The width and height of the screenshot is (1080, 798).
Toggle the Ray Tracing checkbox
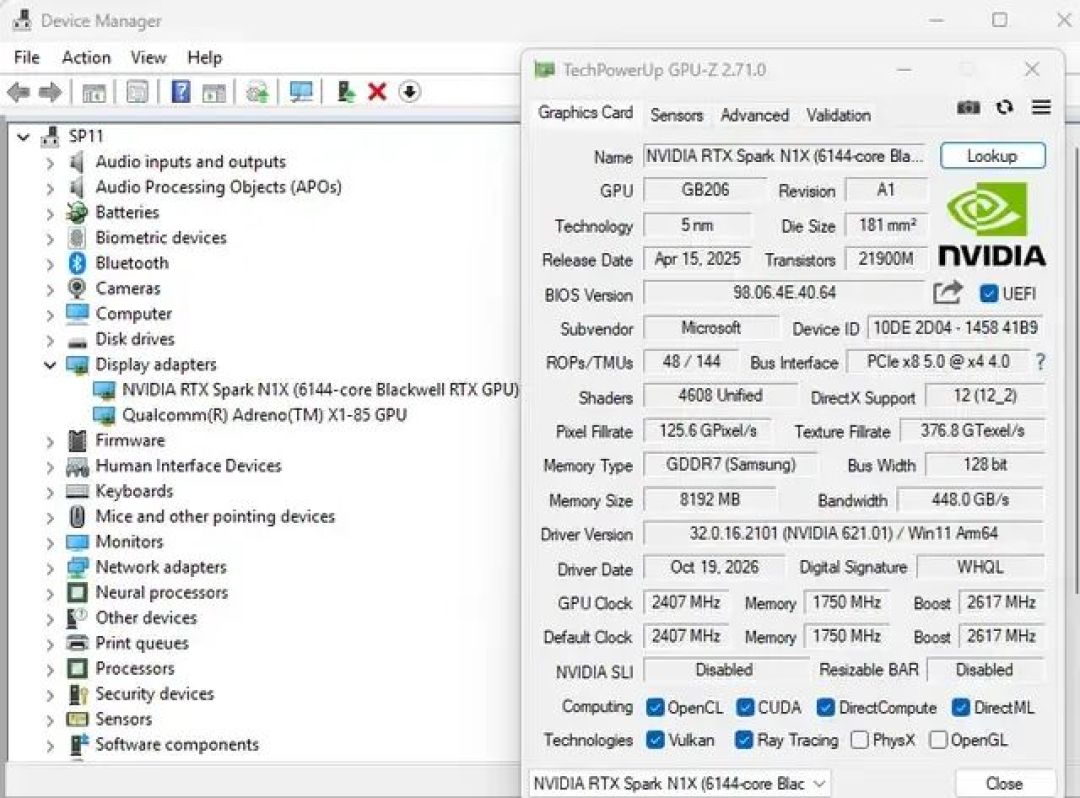tap(743, 739)
